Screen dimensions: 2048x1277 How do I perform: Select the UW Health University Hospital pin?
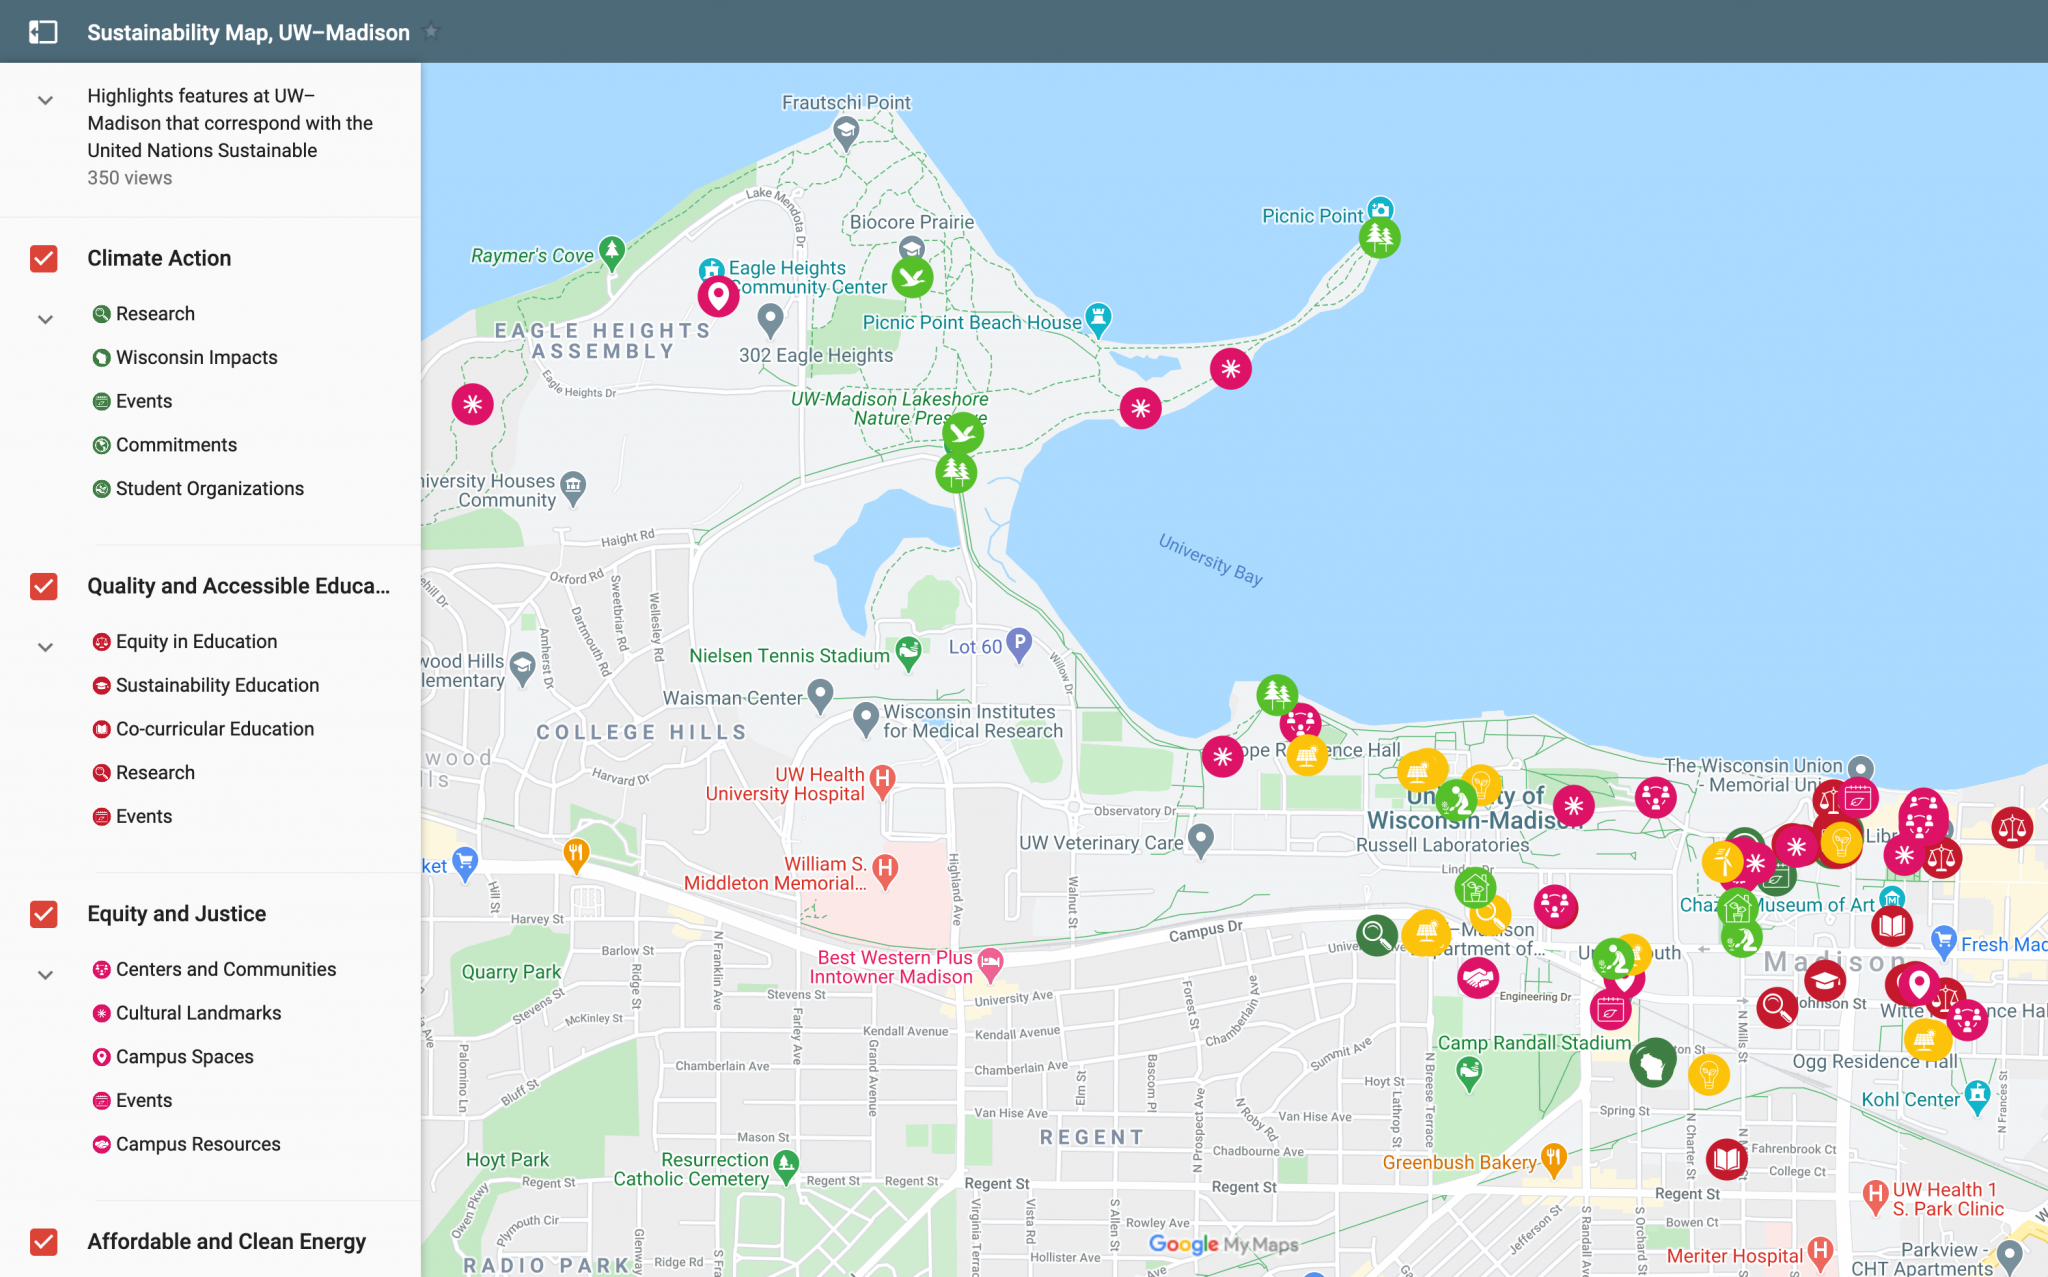882,781
